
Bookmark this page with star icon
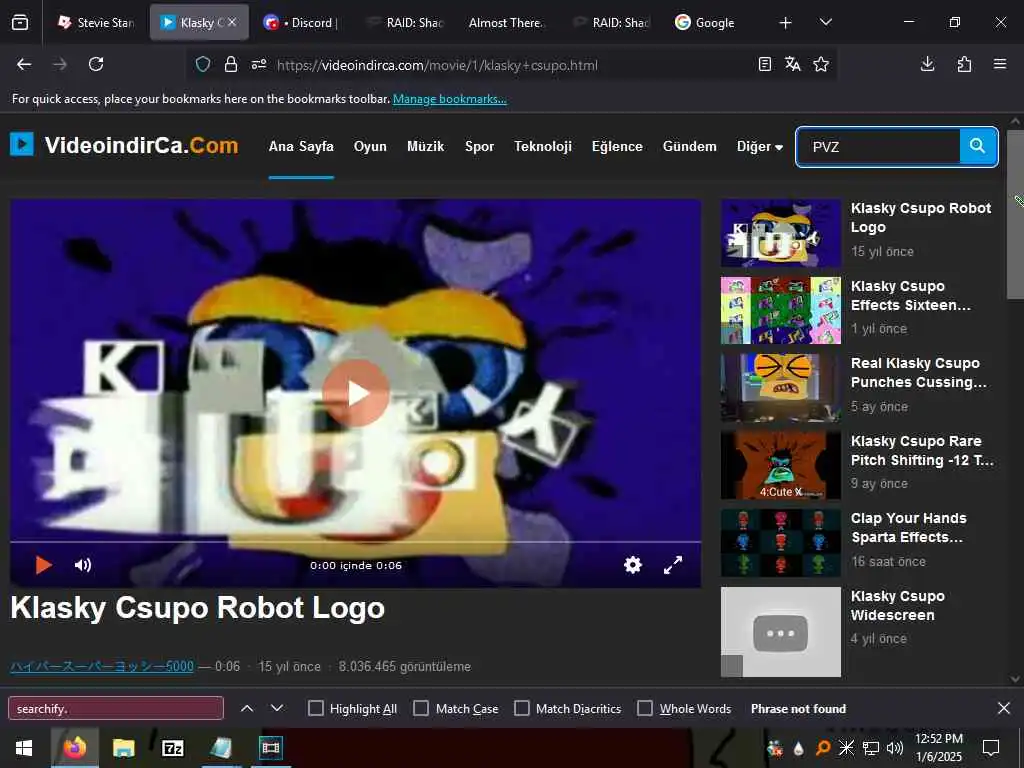(x=821, y=64)
